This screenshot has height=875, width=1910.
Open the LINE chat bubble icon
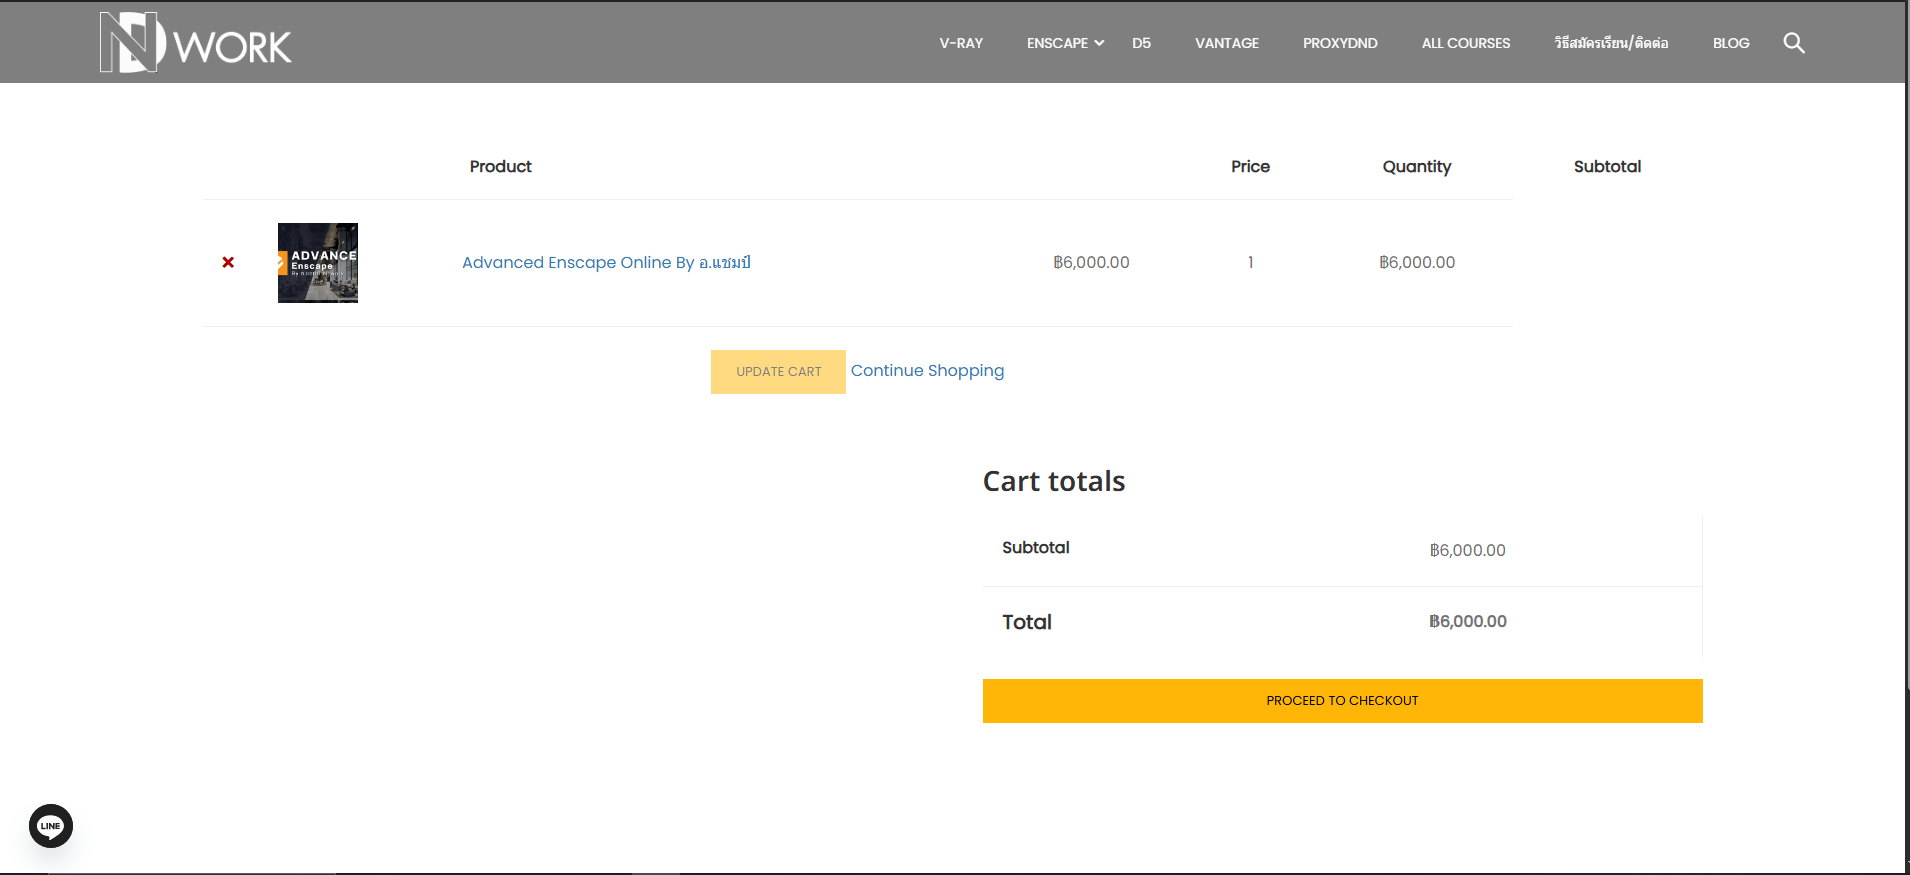(x=51, y=826)
